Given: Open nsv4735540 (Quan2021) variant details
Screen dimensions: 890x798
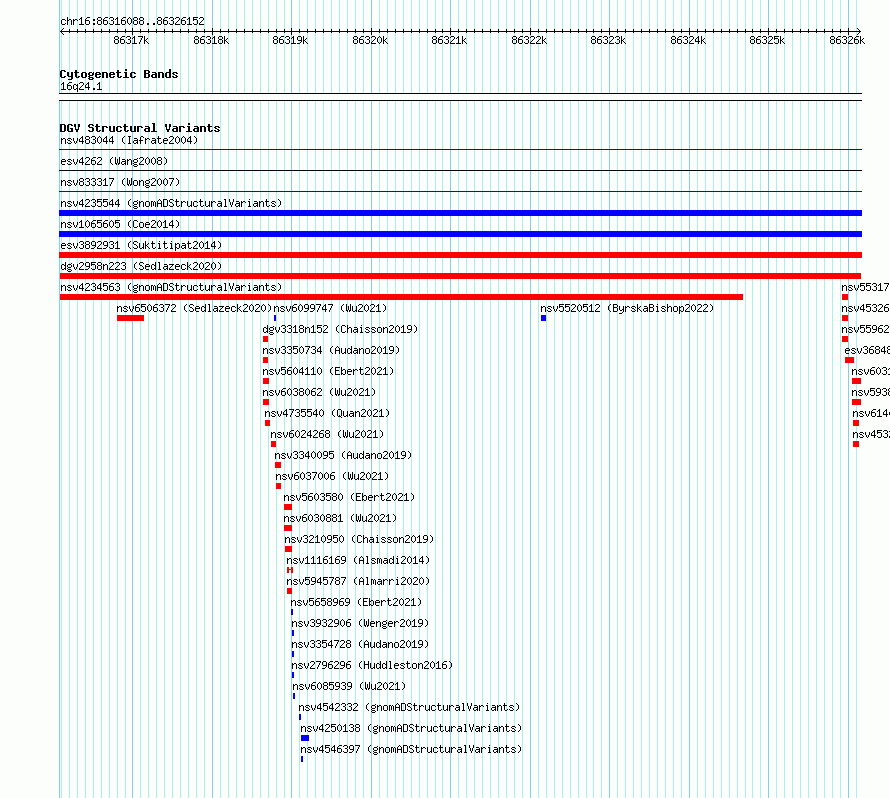Looking at the screenshot, I should click(x=327, y=413).
